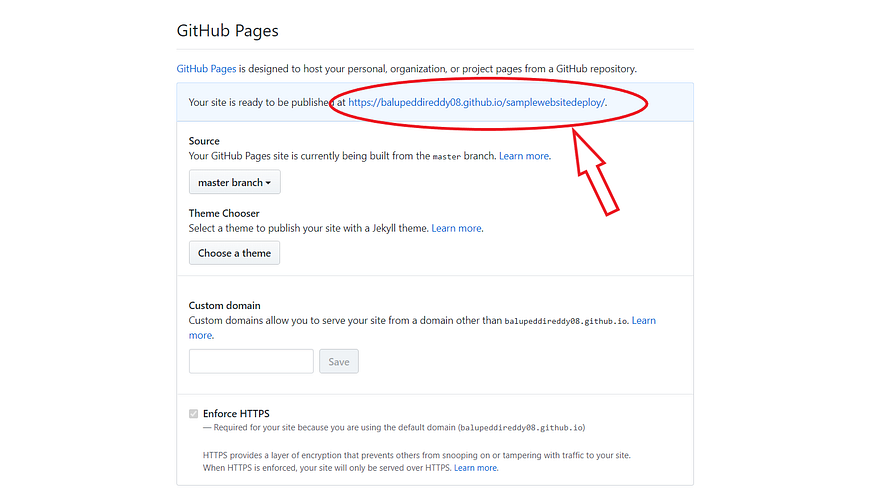Viewport: 875px width, 498px height.
Task: Click the 'balupeddireddy08.github.io' code text in Custom domain
Action: point(566,321)
